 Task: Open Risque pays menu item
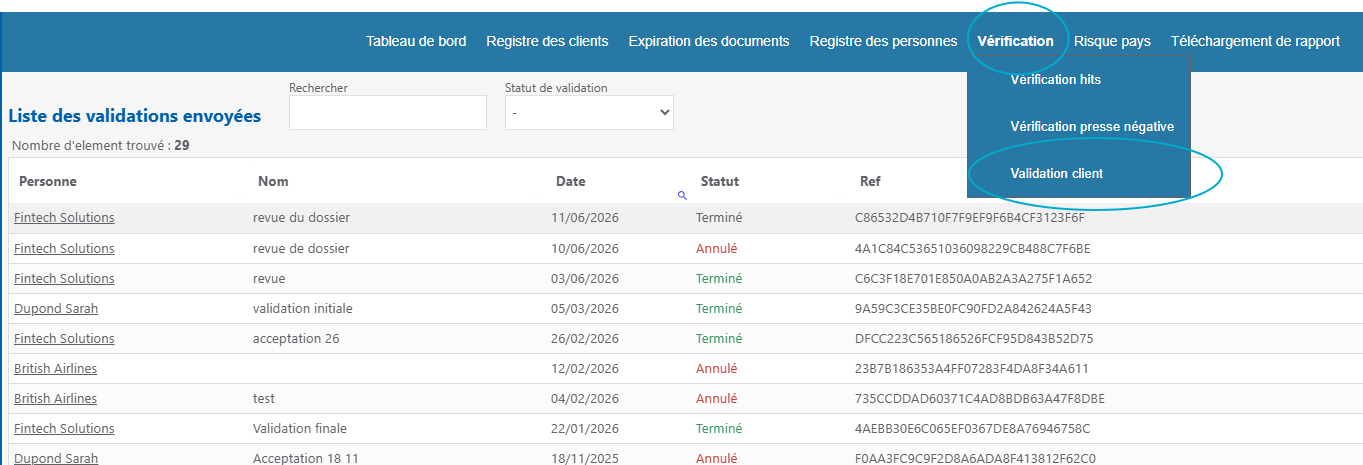tap(1112, 41)
